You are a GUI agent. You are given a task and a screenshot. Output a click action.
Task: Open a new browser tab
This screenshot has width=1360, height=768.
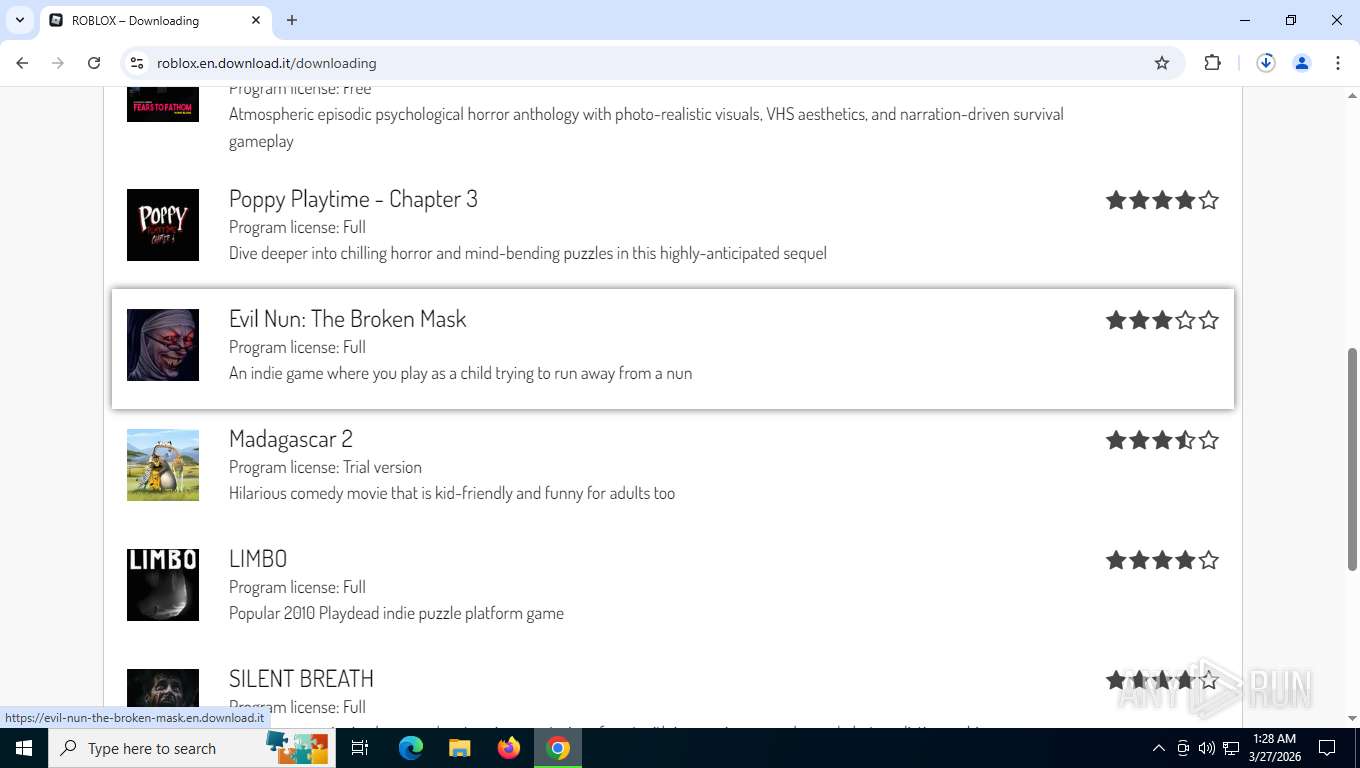pyautogui.click(x=292, y=20)
